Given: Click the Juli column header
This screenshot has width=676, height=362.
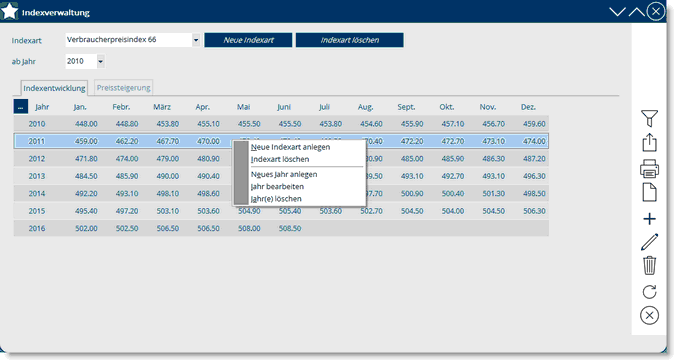Looking at the screenshot, I should [x=325, y=107].
